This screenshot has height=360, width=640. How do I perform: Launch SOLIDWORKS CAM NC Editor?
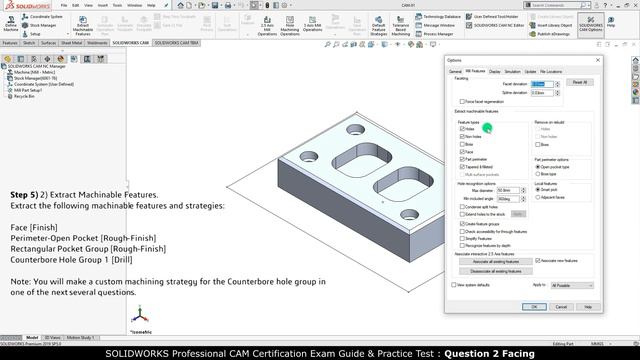[495, 25]
